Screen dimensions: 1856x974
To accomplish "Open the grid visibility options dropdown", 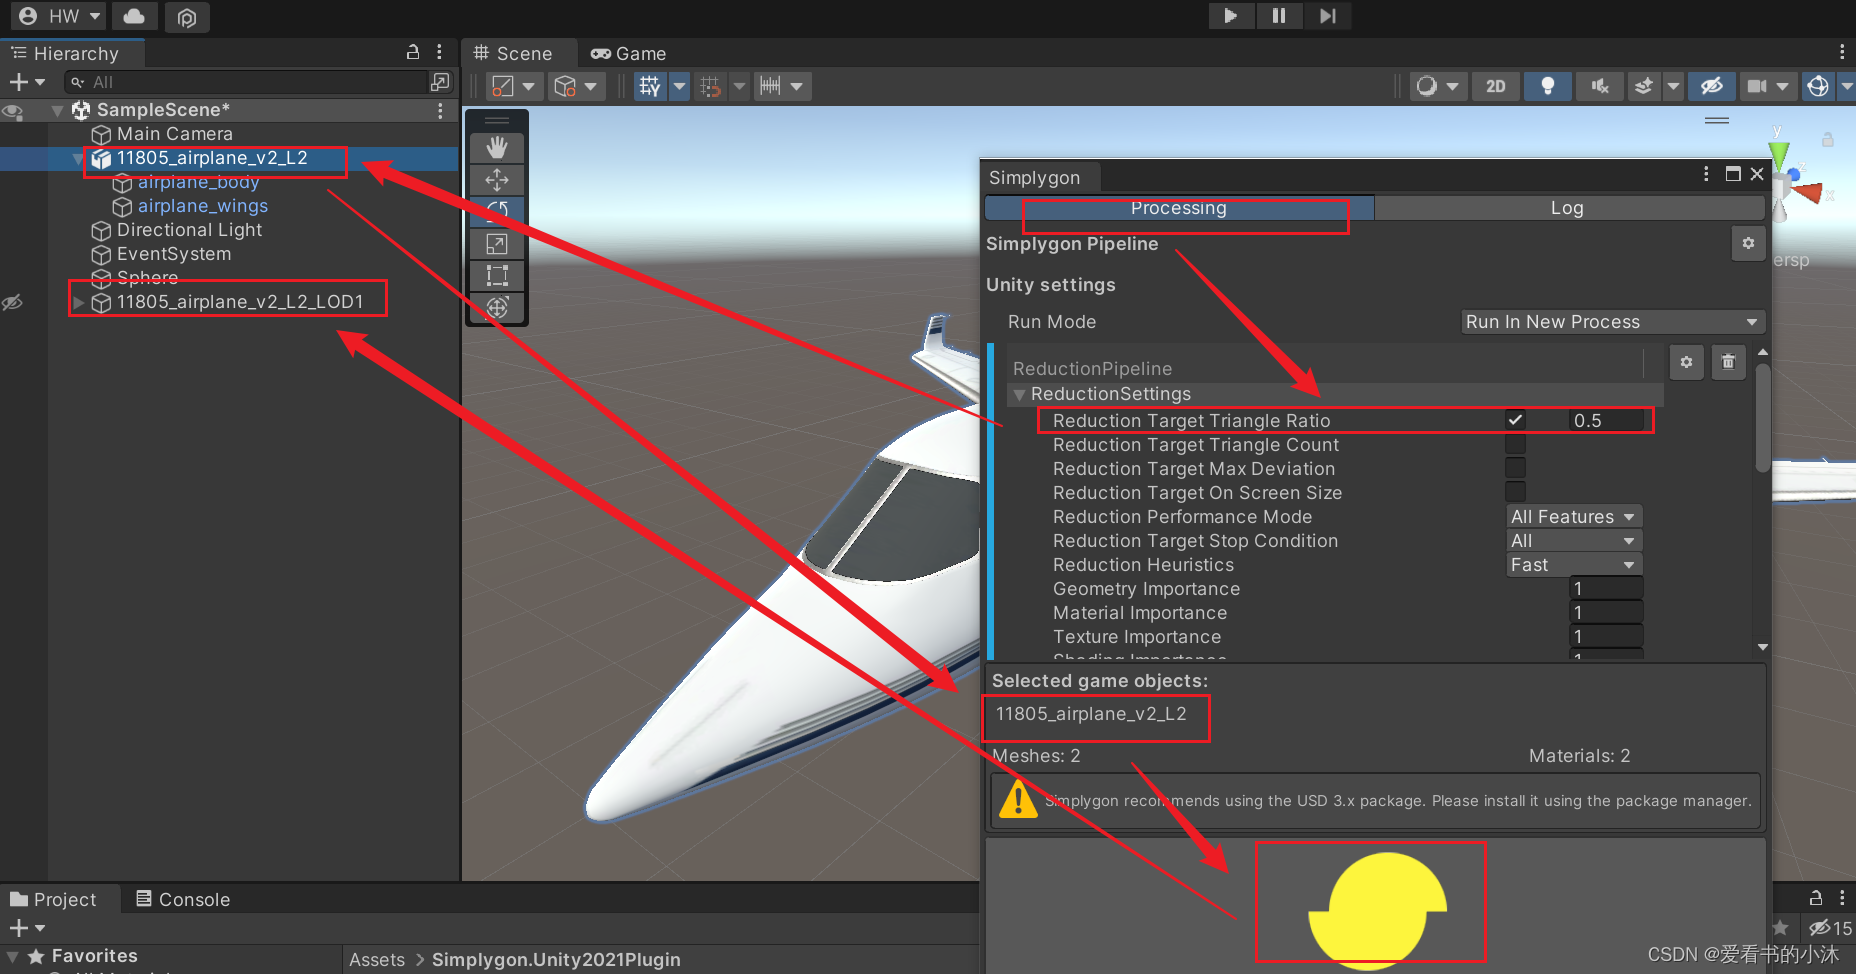I will 680,87.
